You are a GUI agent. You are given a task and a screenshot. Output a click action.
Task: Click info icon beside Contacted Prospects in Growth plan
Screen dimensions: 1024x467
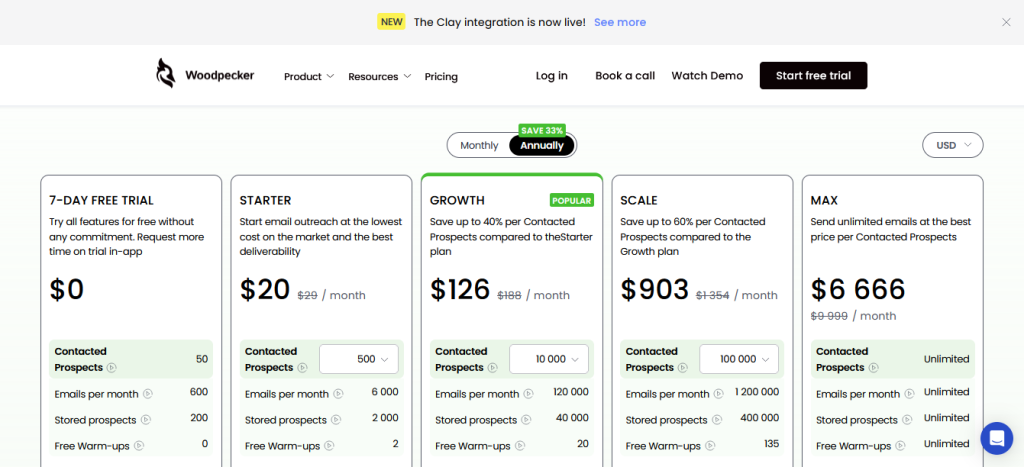click(x=492, y=368)
